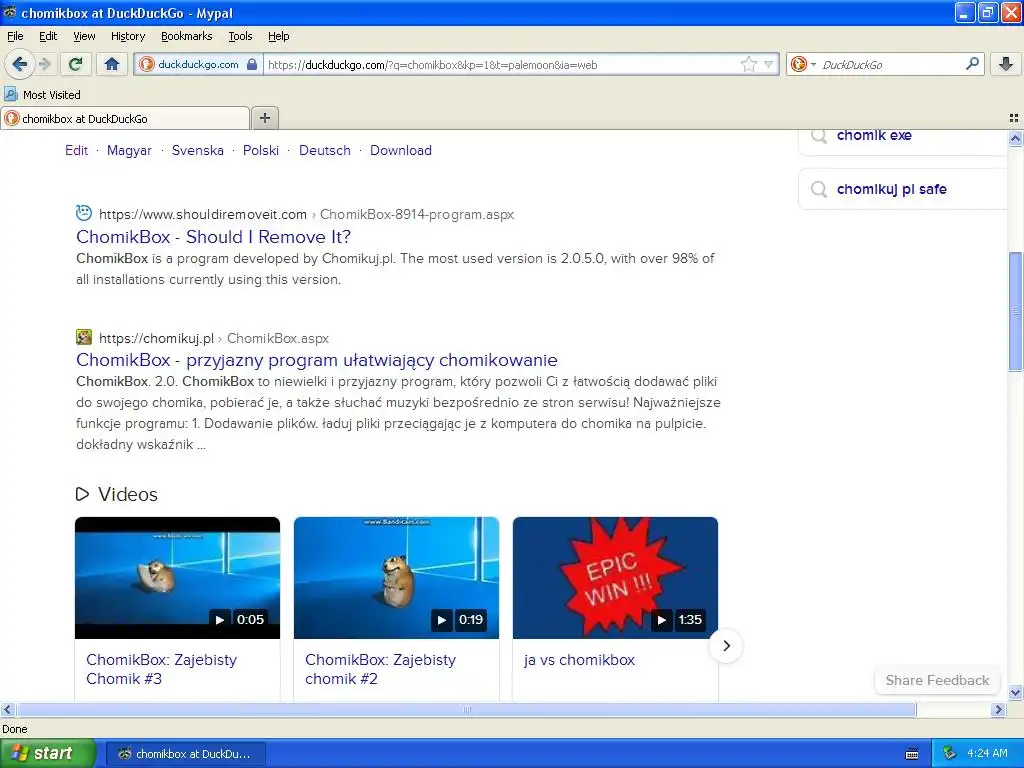The height and width of the screenshot is (768, 1024).
Task: Click the vertical scrollbar up arrow
Action: (x=1015, y=138)
